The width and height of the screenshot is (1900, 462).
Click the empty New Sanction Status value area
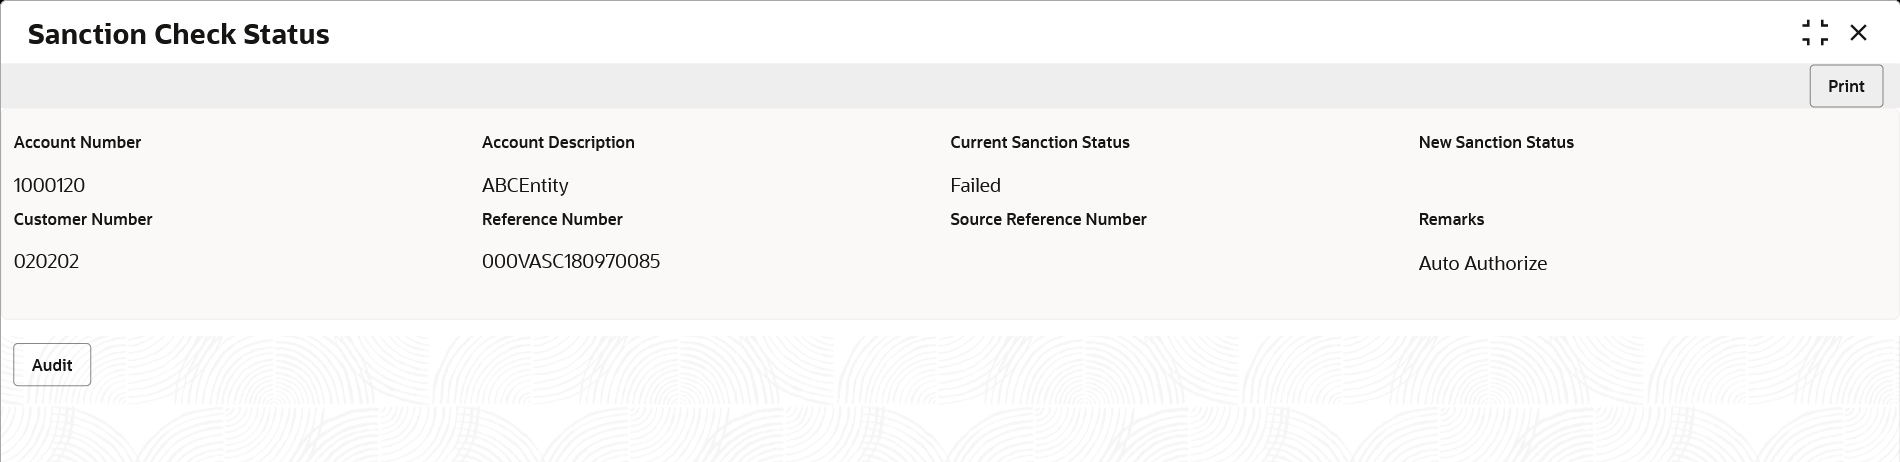pos(1650,185)
